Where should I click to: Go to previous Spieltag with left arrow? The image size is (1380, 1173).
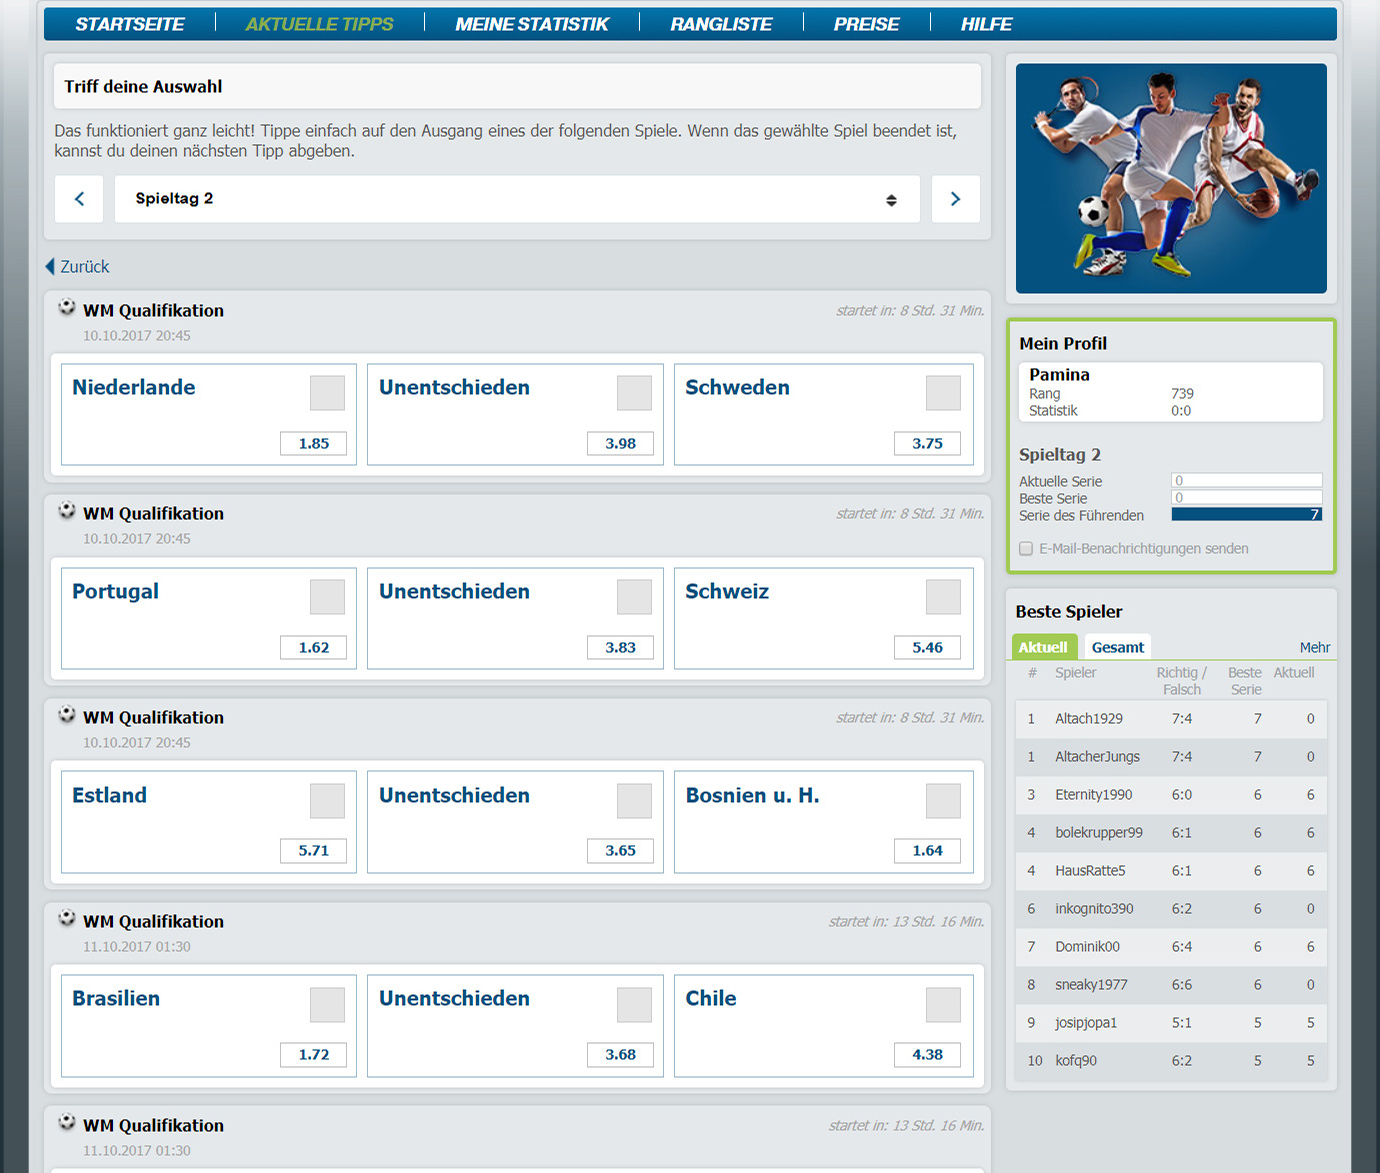(x=79, y=199)
